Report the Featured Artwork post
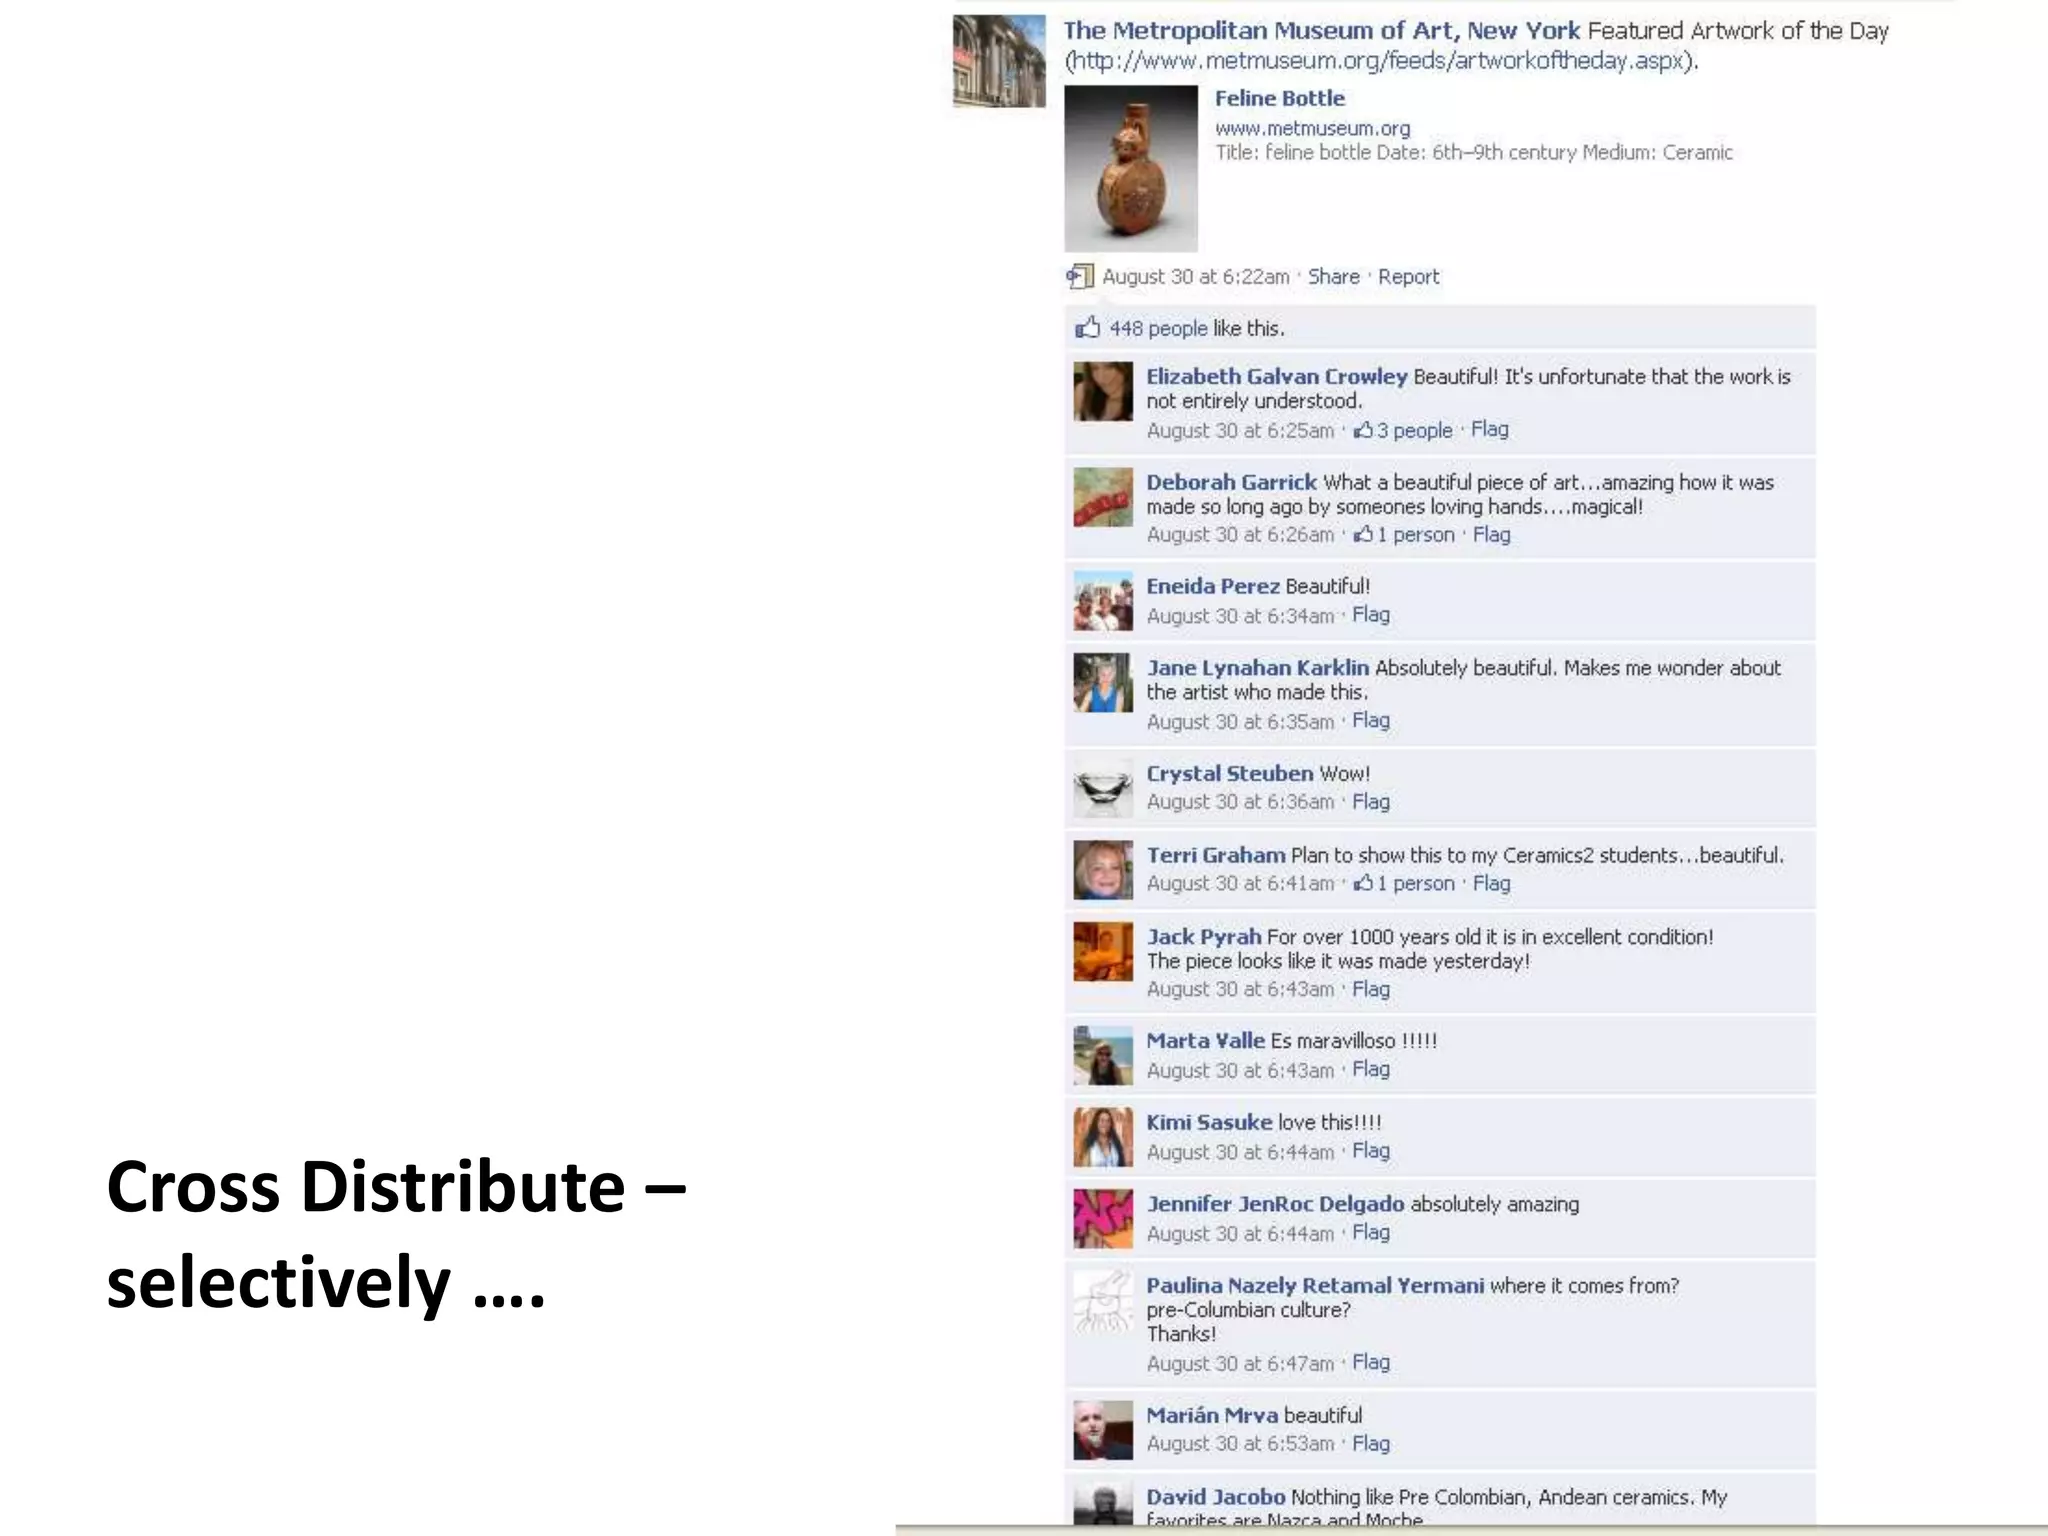The width and height of the screenshot is (2048, 1536). (x=1408, y=277)
